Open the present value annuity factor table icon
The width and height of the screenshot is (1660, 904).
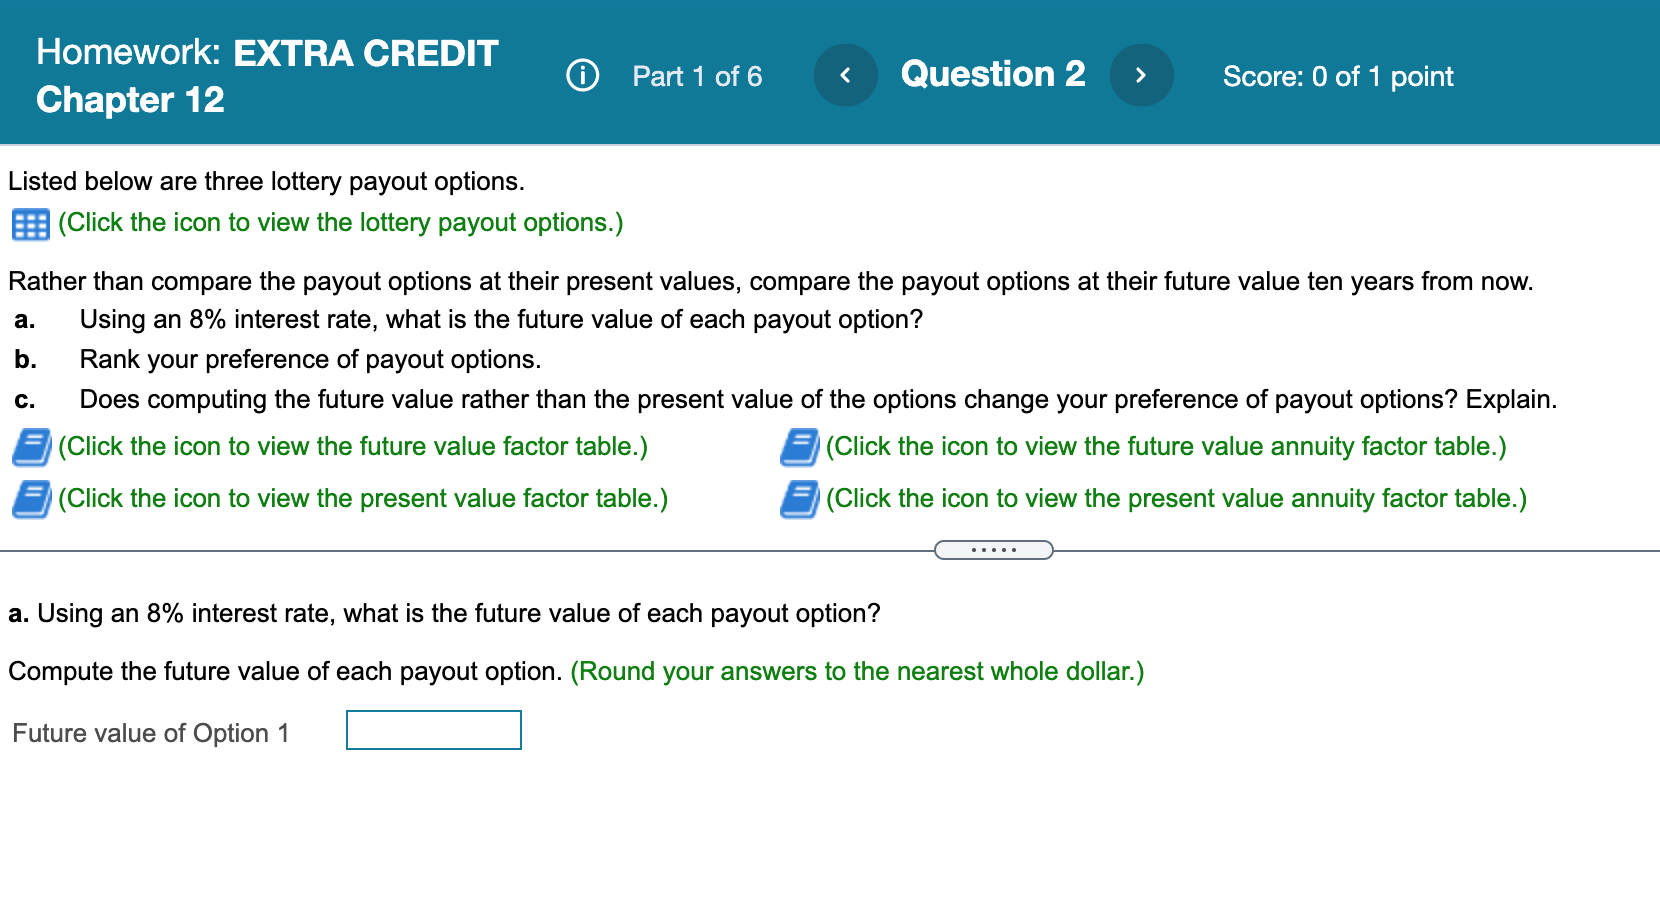(x=798, y=499)
